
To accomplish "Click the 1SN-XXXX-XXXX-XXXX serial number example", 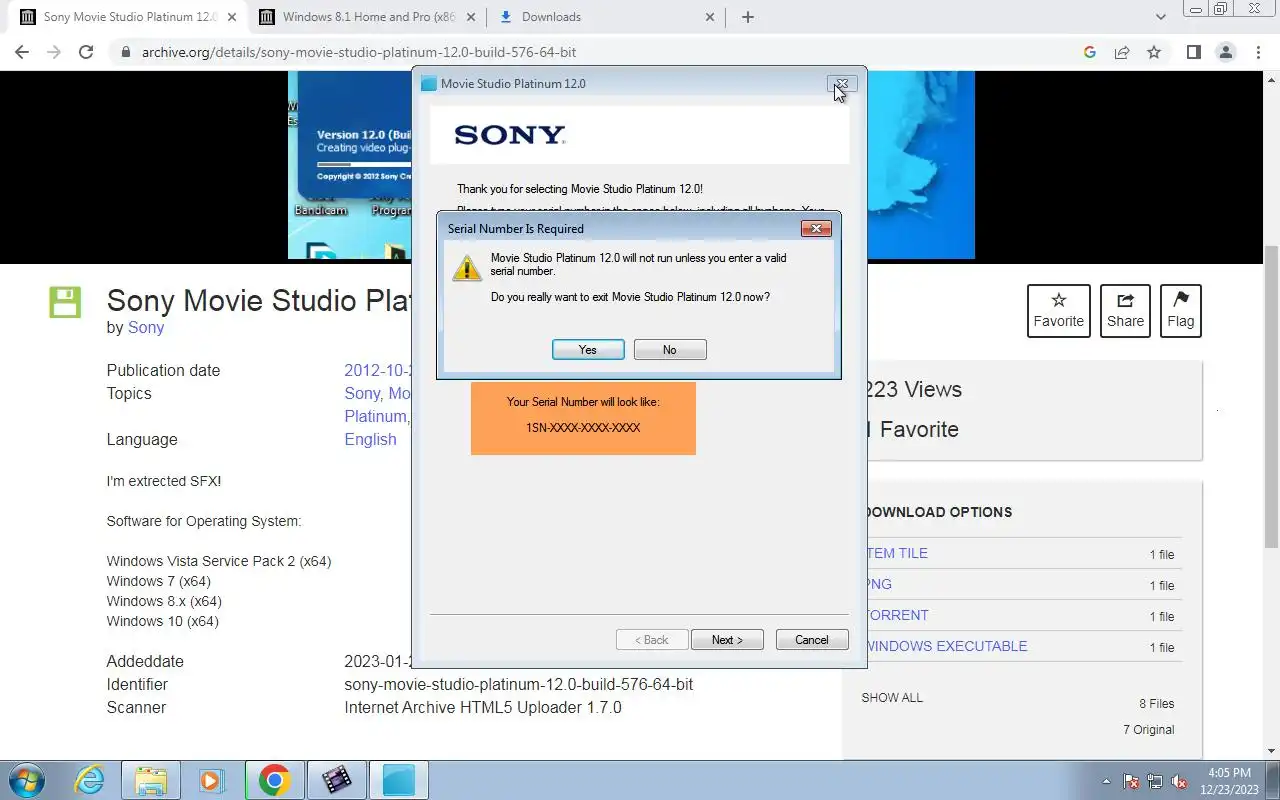I will [x=583, y=428].
